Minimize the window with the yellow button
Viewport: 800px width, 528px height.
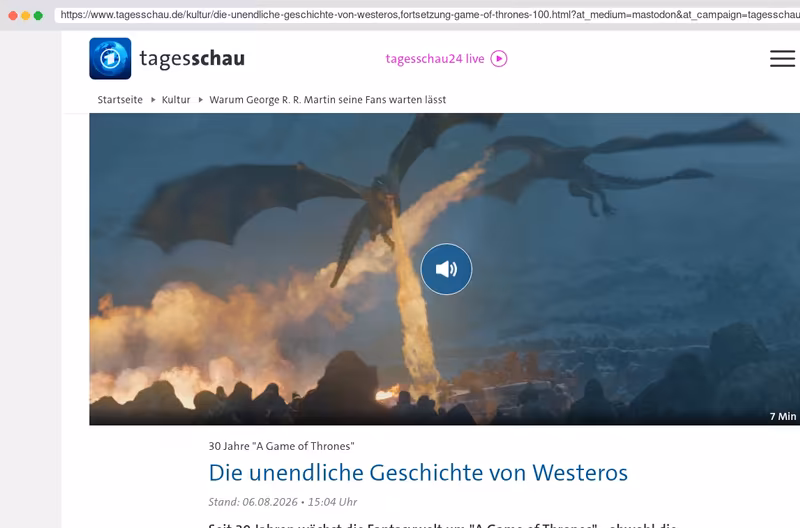tap(26, 15)
